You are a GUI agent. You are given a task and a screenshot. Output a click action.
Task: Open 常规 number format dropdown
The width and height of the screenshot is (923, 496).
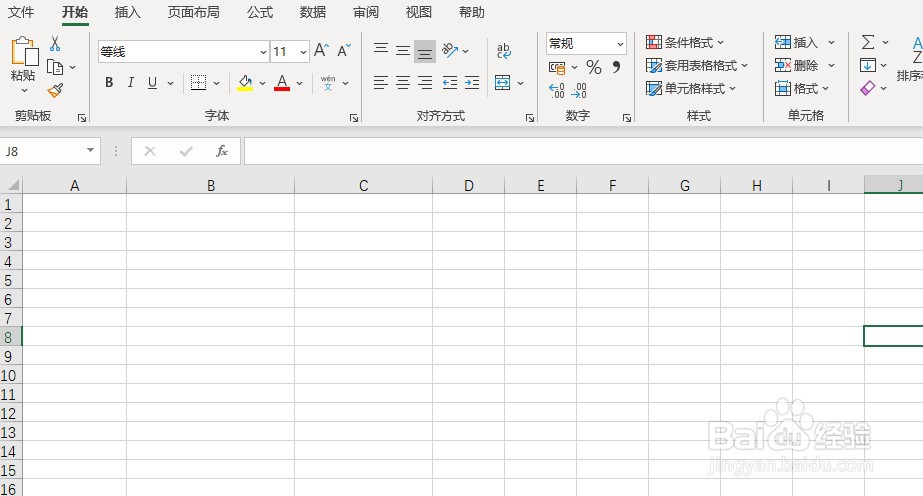pos(620,44)
